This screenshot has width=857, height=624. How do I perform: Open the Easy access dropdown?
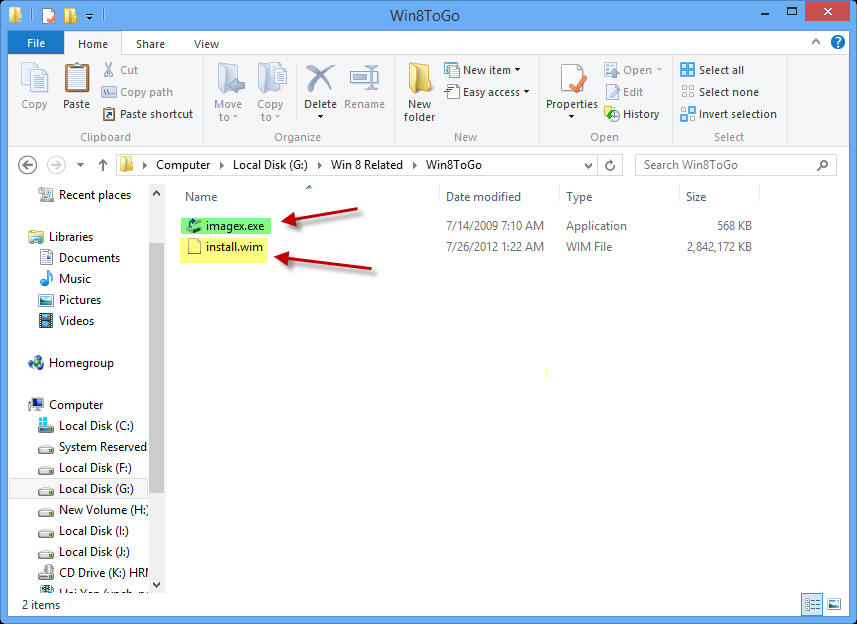pos(487,92)
